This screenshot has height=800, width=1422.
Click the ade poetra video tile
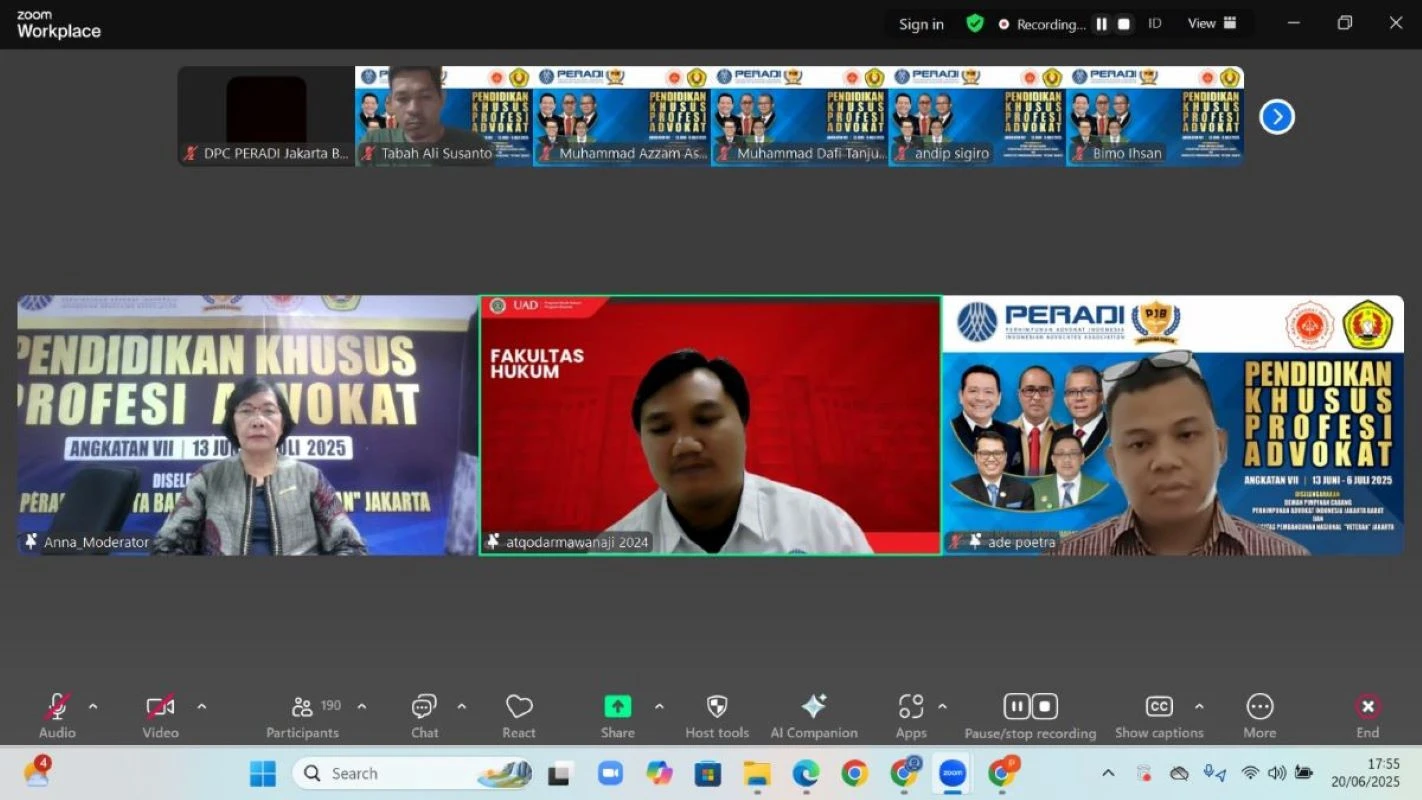point(1173,425)
